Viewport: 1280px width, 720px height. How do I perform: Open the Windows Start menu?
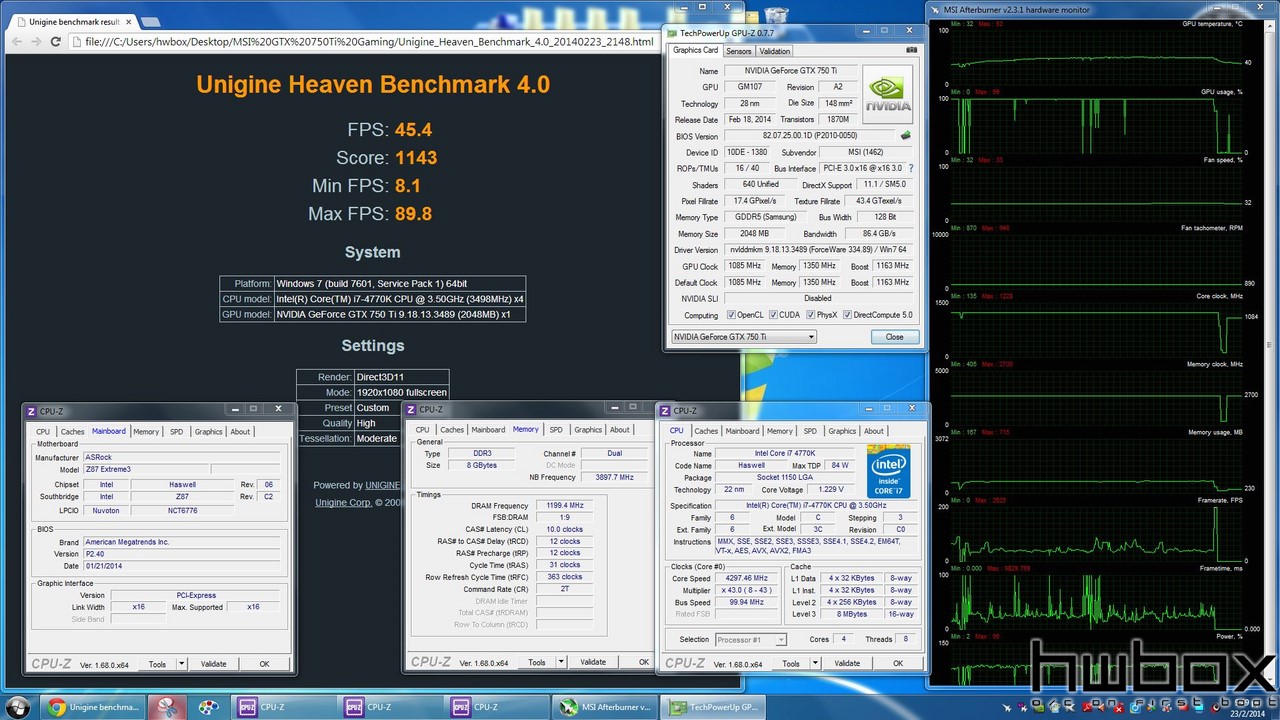coord(18,707)
